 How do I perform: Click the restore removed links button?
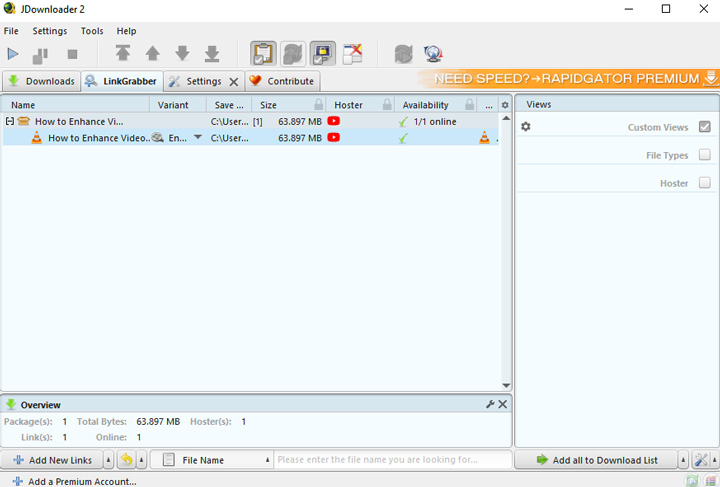pos(127,459)
